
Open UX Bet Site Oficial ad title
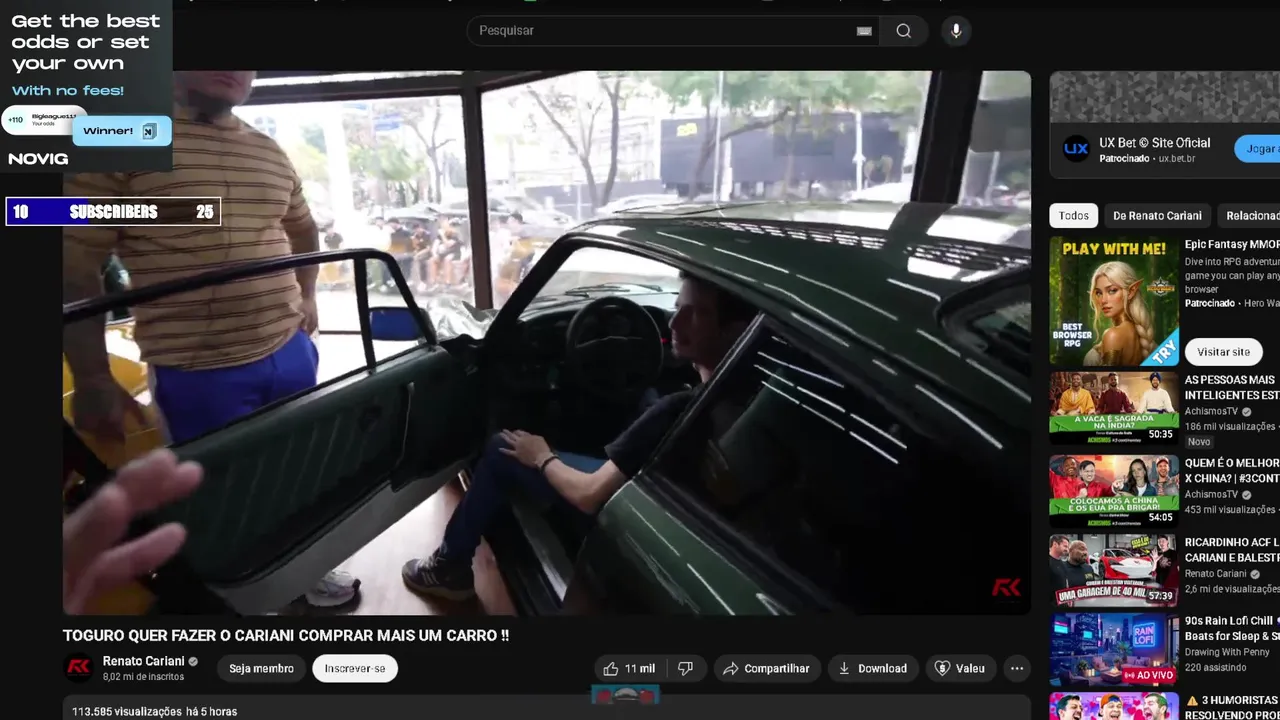click(1154, 143)
